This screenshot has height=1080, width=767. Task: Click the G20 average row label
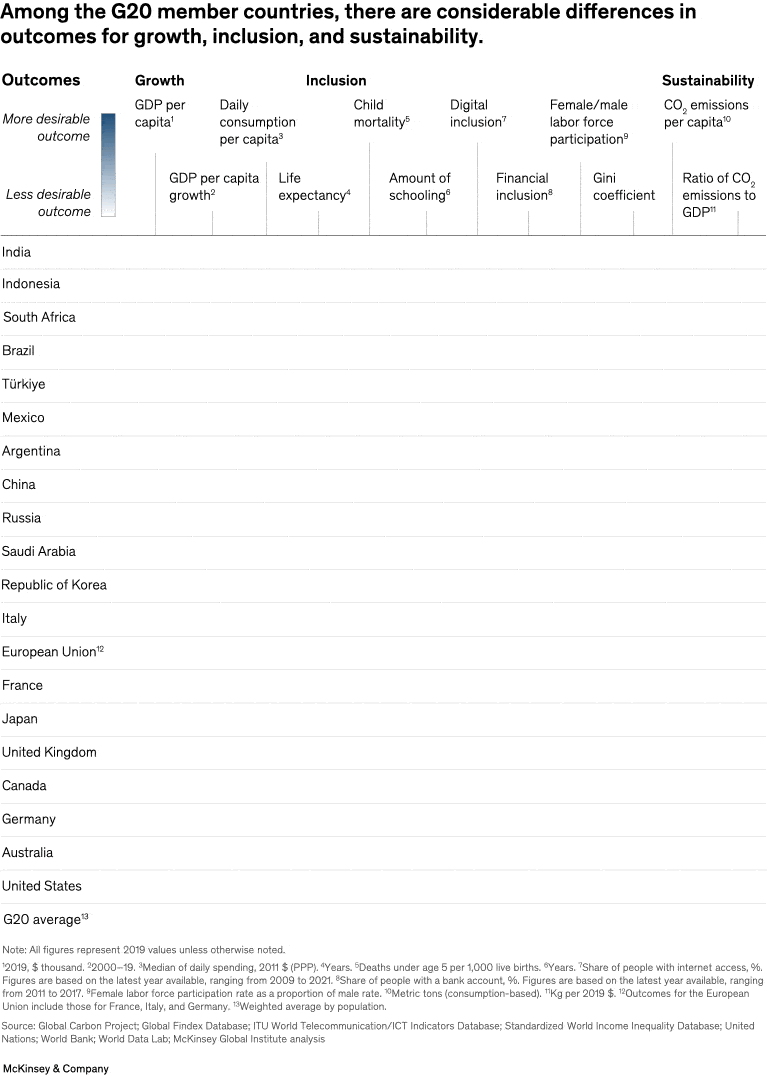[46, 918]
